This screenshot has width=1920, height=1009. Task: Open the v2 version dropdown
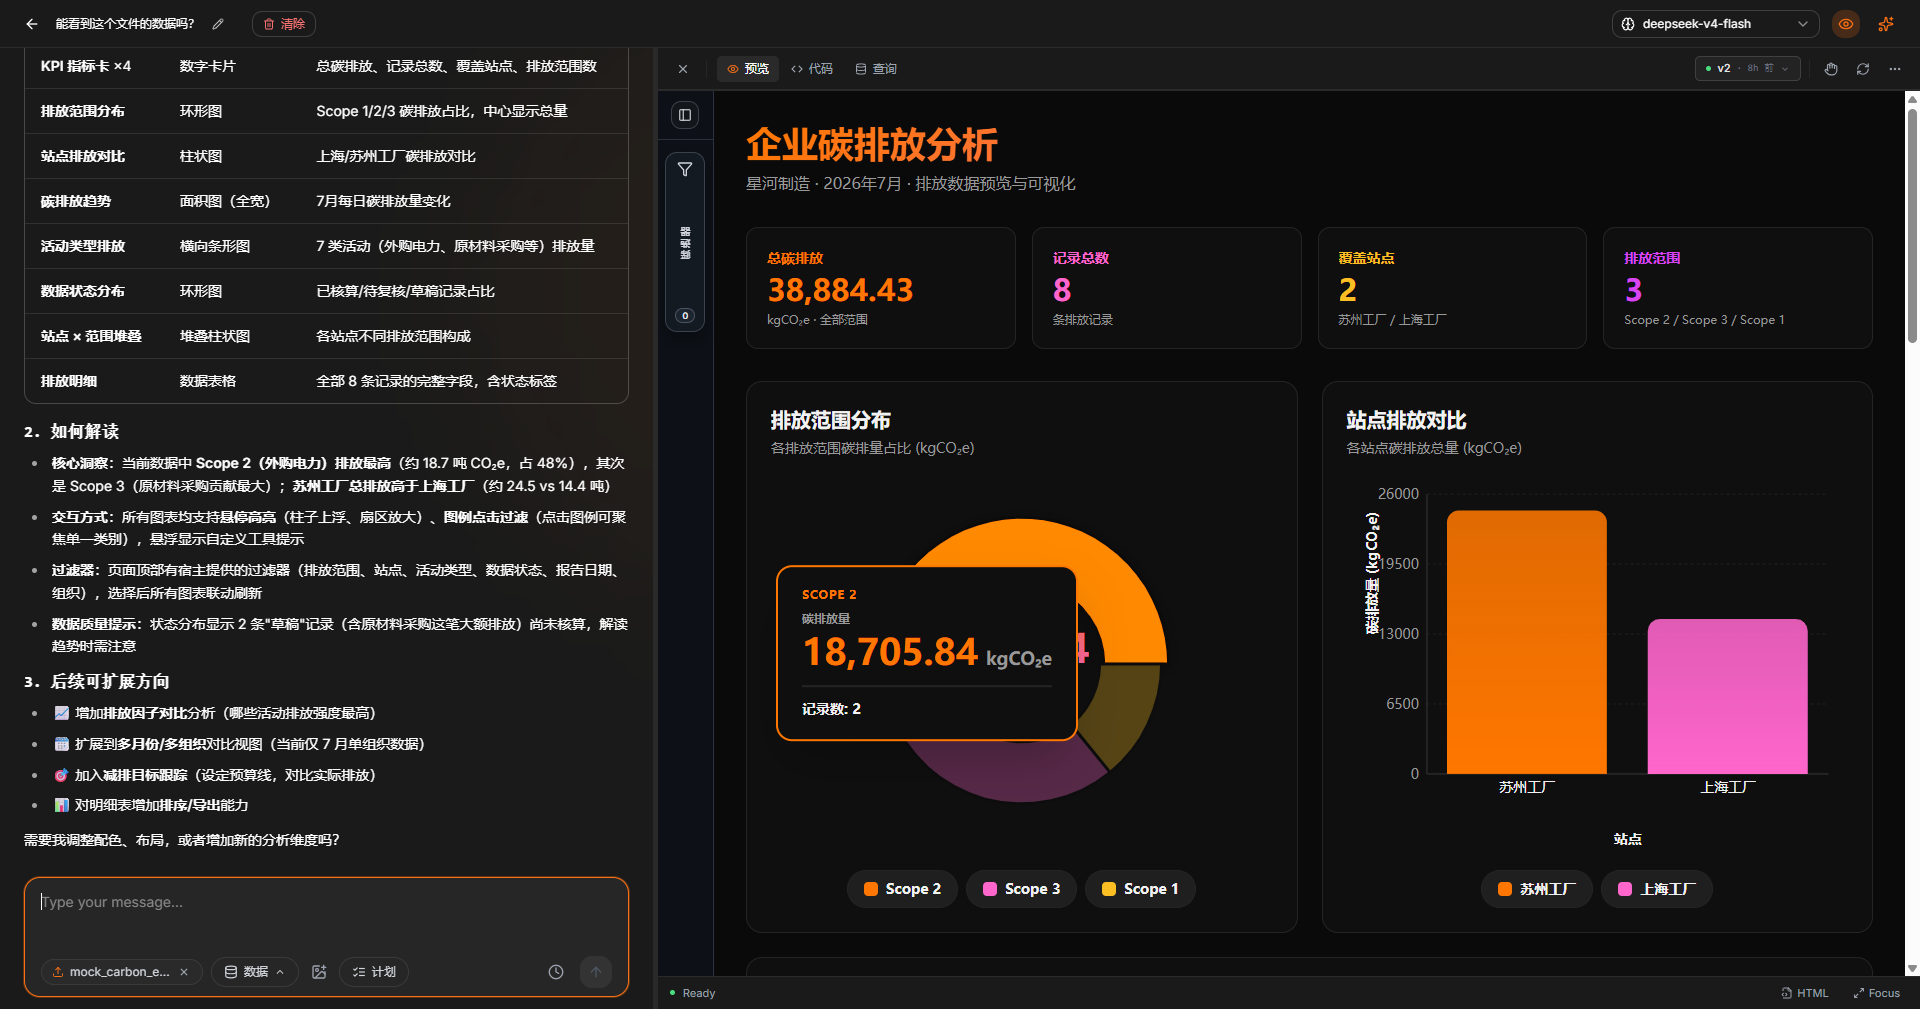[1748, 69]
